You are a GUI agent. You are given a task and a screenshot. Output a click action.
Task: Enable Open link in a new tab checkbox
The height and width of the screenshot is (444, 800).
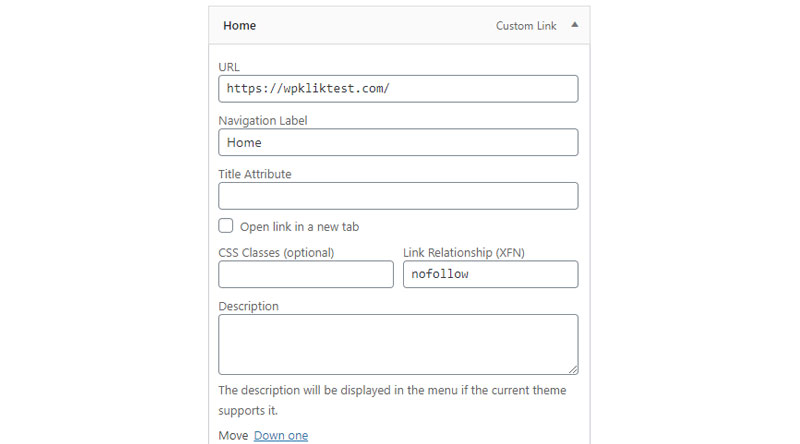tap(226, 226)
